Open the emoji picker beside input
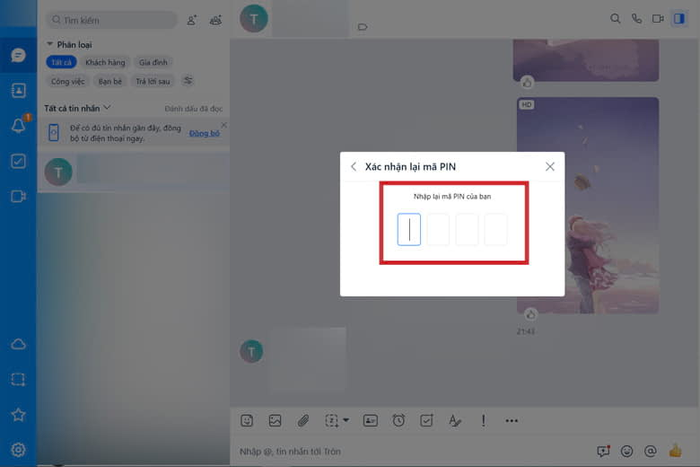This screenshot has height=467, width=700. 627,451
